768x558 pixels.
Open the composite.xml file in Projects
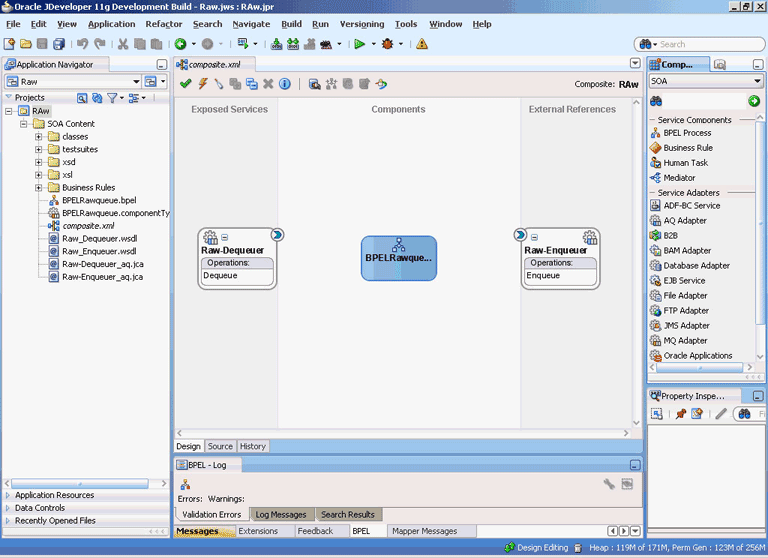pyautogui.click(x=87, y=226)
